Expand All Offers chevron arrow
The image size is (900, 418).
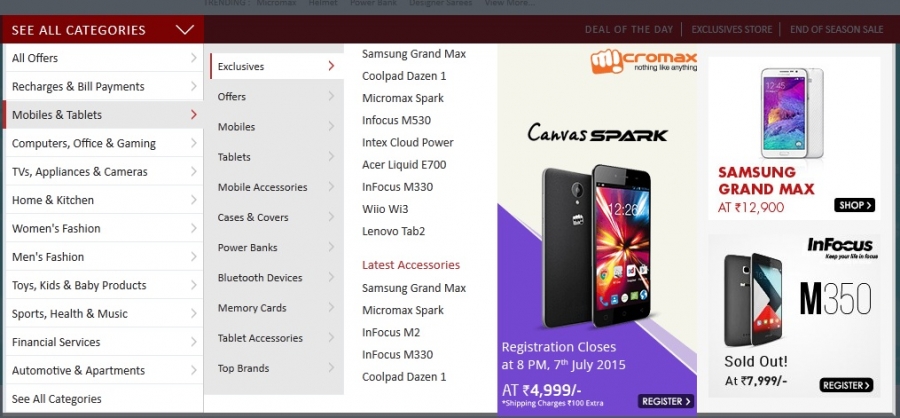[x=194, y=57]
